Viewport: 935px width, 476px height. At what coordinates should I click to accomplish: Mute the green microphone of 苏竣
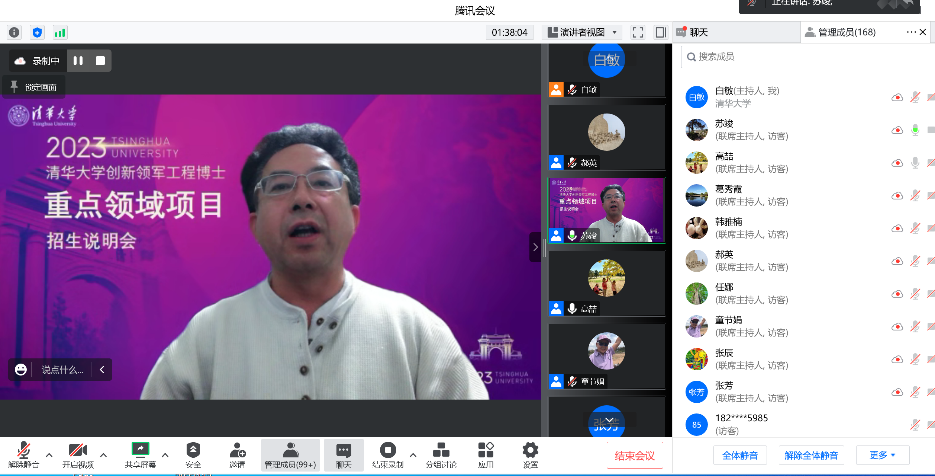(915, 129)
